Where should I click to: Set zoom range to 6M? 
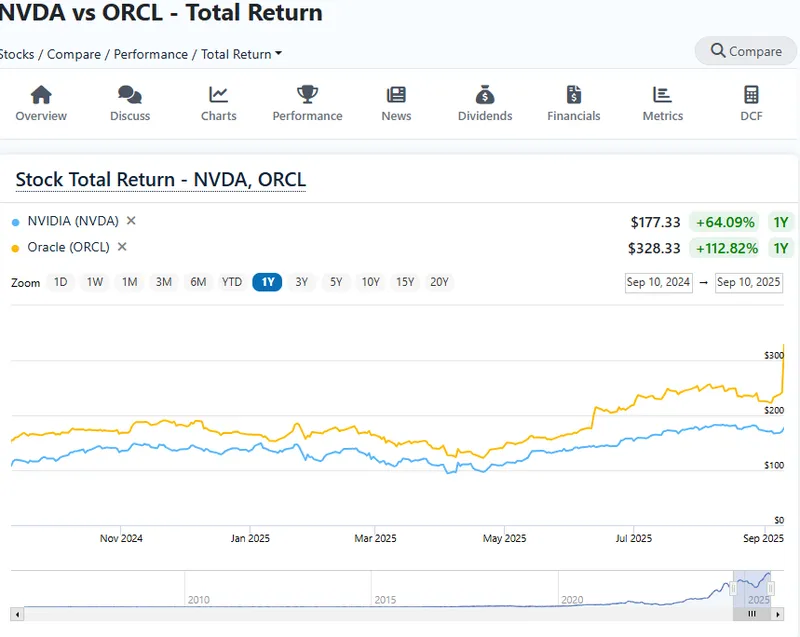(198, 282)
